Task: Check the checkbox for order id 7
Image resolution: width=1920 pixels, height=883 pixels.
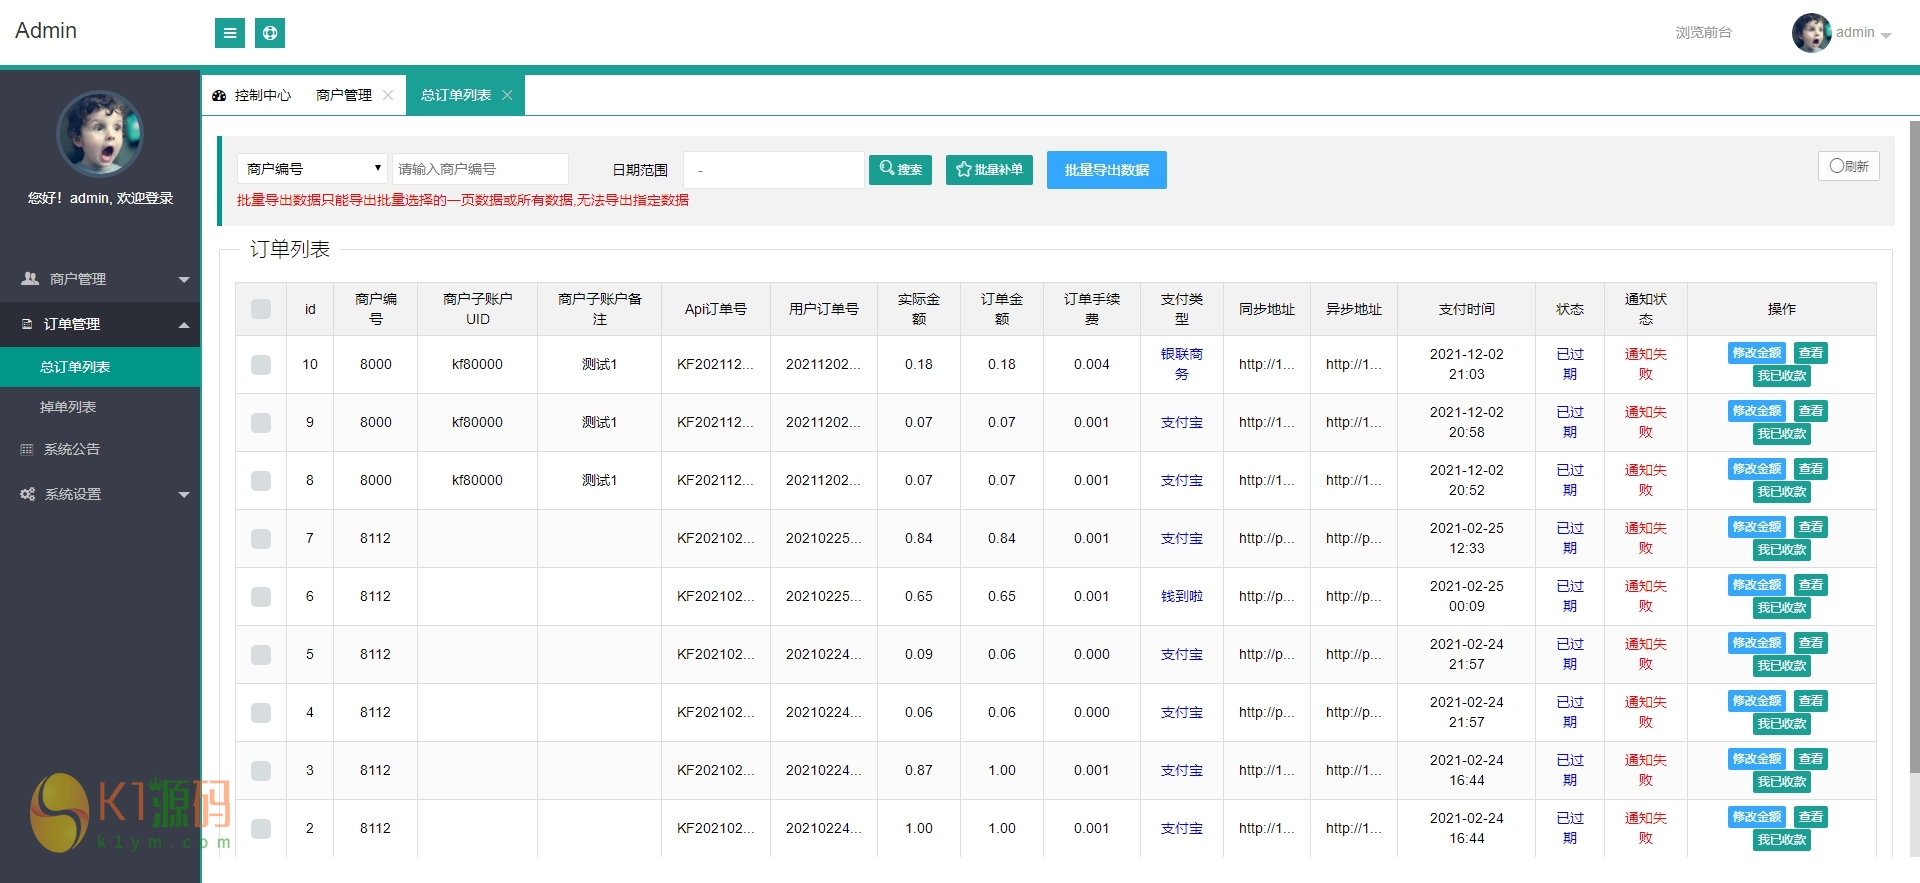Action: (x=261, y=539)
